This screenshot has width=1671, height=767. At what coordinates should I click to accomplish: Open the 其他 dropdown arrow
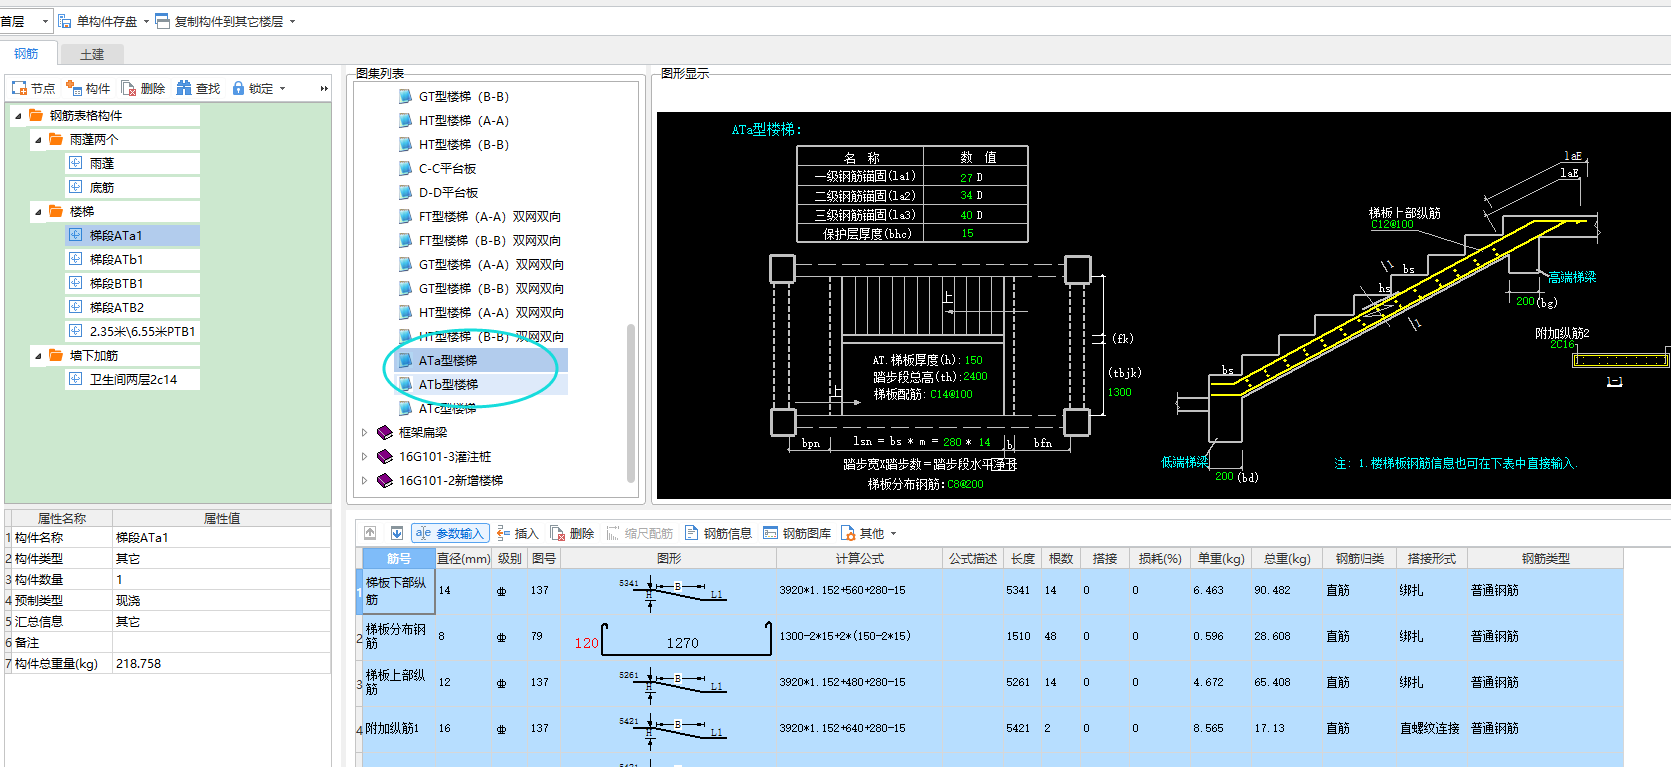[893, 533]
